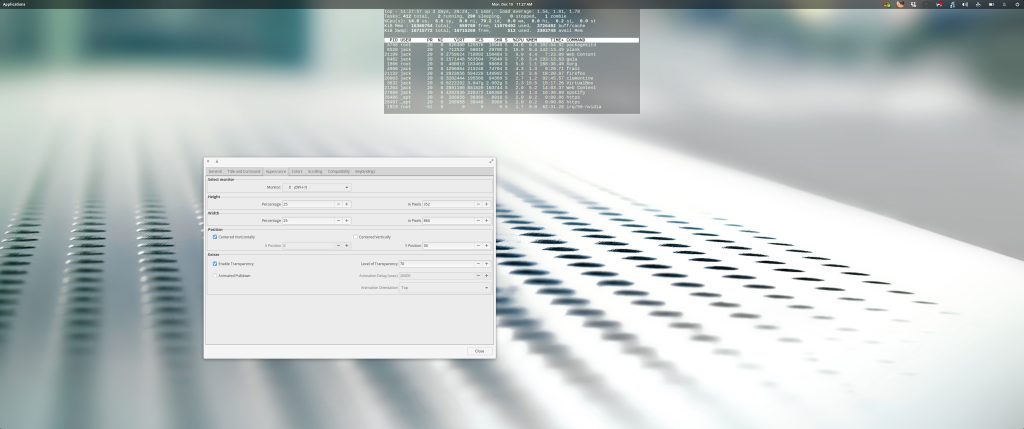Click plus button for Height Percentage
The image size is (1024, 429).
tap(347, 204)
